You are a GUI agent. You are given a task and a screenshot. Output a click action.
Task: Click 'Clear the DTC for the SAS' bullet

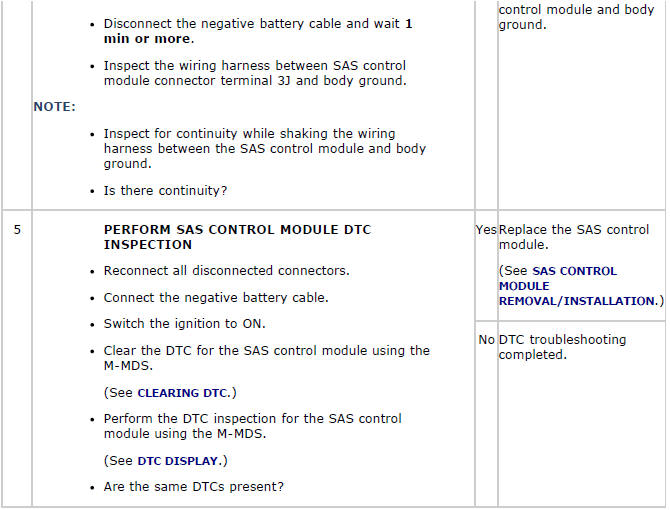pos(267,358)
